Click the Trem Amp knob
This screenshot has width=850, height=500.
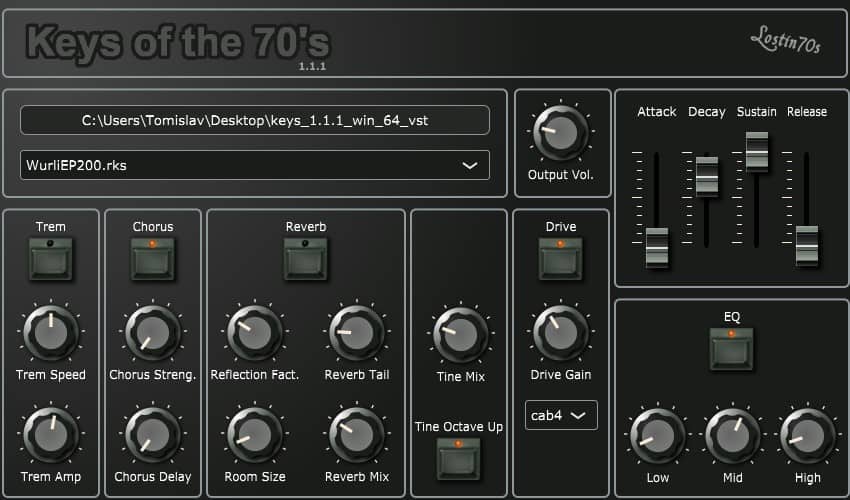tap(51, 434)
